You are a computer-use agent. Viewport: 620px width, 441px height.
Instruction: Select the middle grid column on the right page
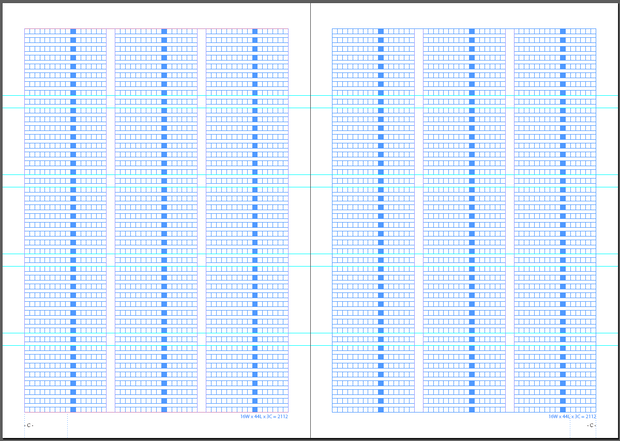tap(464, 220)
